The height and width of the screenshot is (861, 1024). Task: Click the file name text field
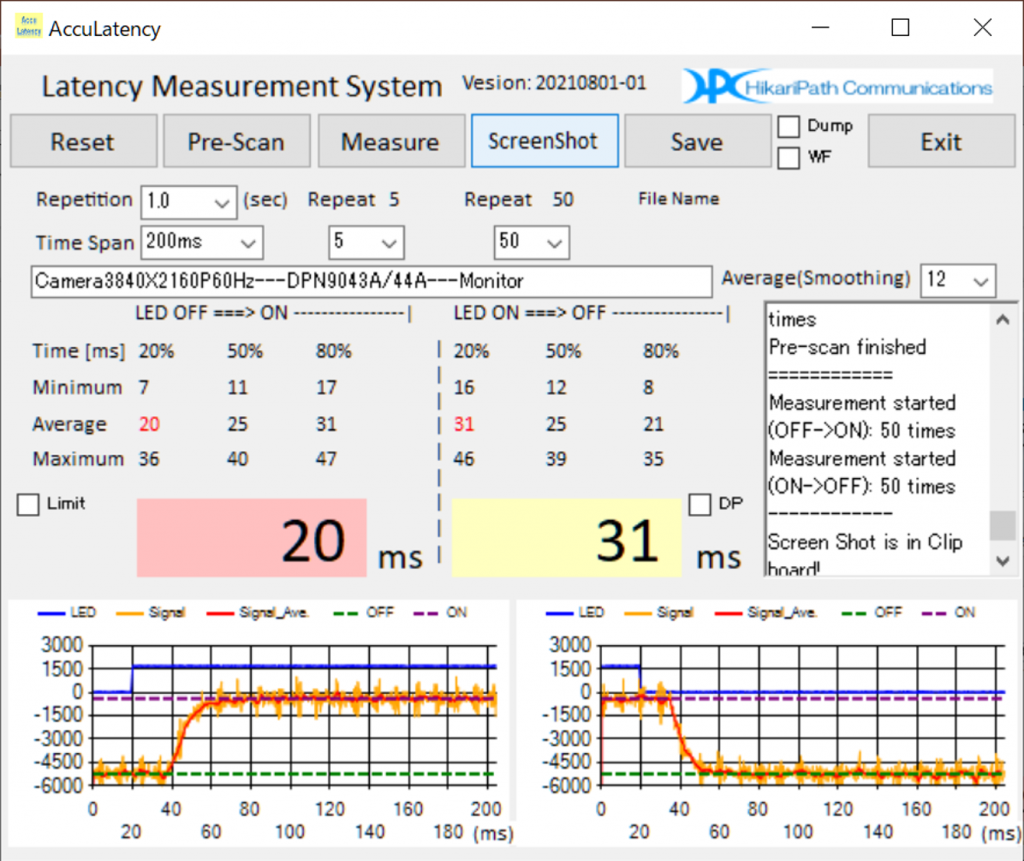(370, 281)
